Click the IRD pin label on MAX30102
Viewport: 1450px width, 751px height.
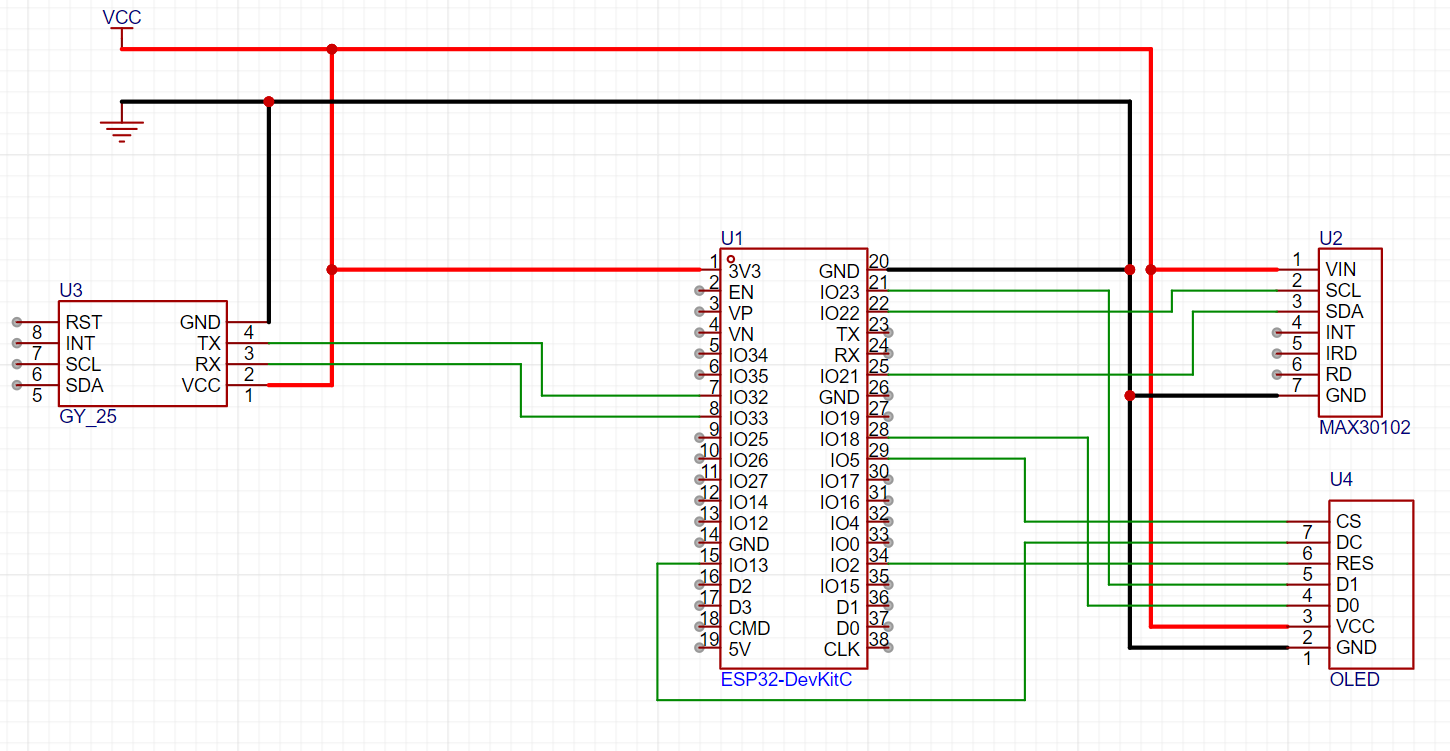[1342, 353]
